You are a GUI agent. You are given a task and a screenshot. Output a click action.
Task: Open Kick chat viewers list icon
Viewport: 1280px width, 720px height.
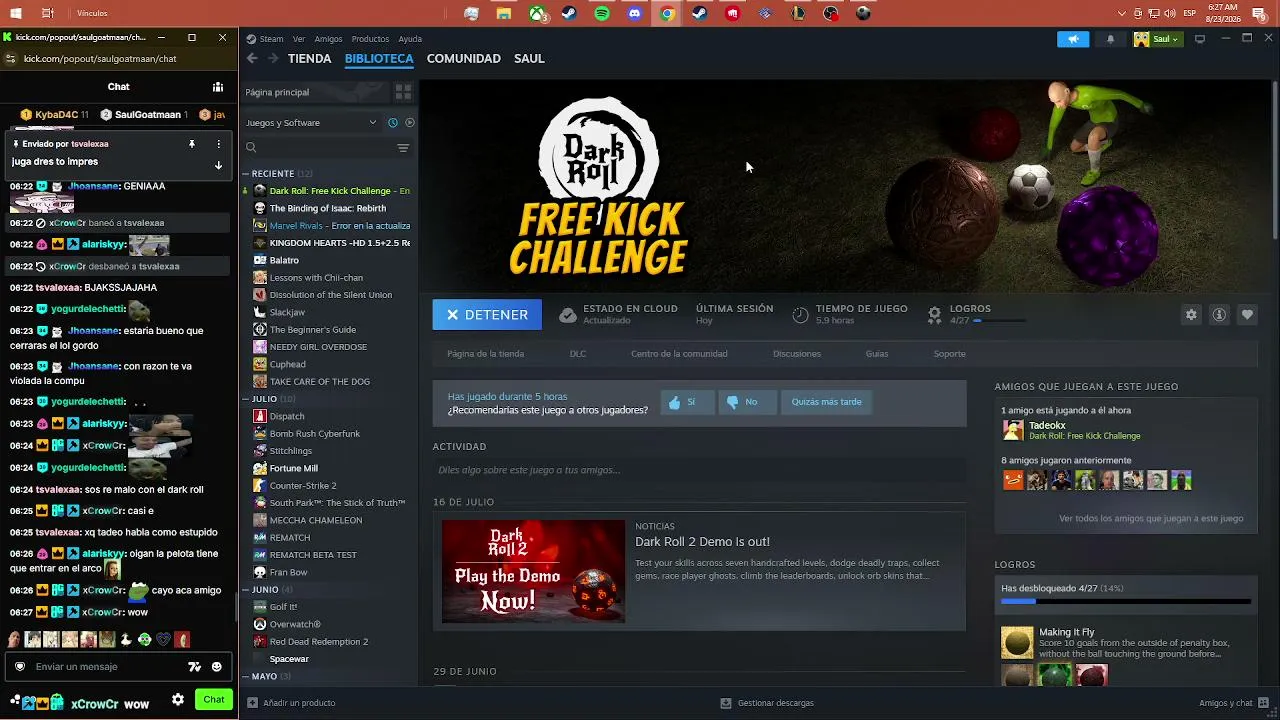tap(217, 87)
